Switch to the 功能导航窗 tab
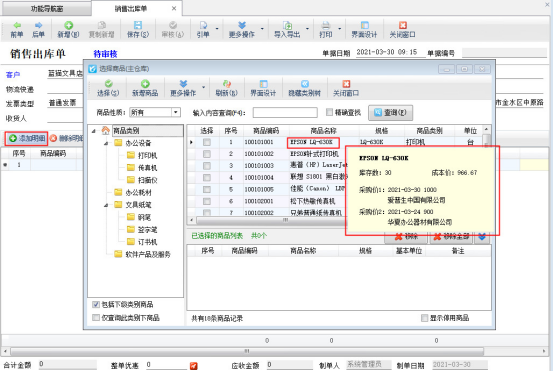Screen dimensions: 554x372 [x=47, y=8]
